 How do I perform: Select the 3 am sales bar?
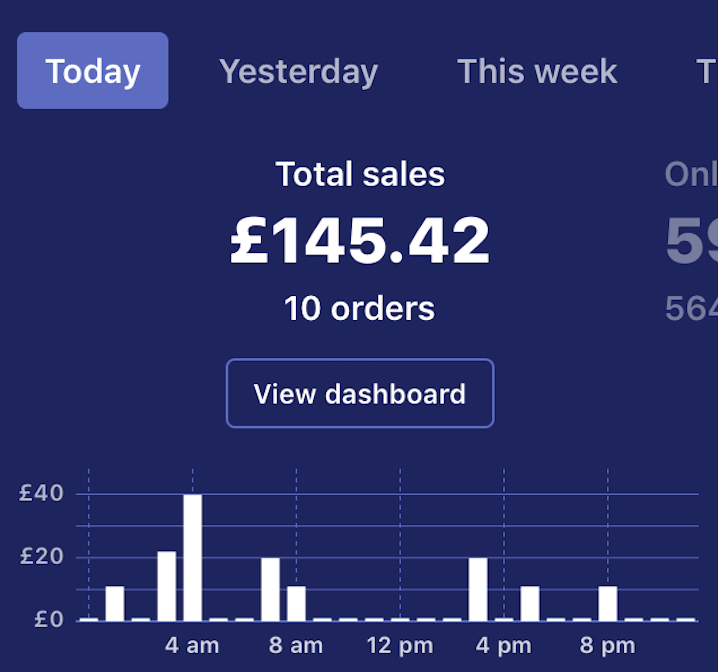[x=167, y=585]
